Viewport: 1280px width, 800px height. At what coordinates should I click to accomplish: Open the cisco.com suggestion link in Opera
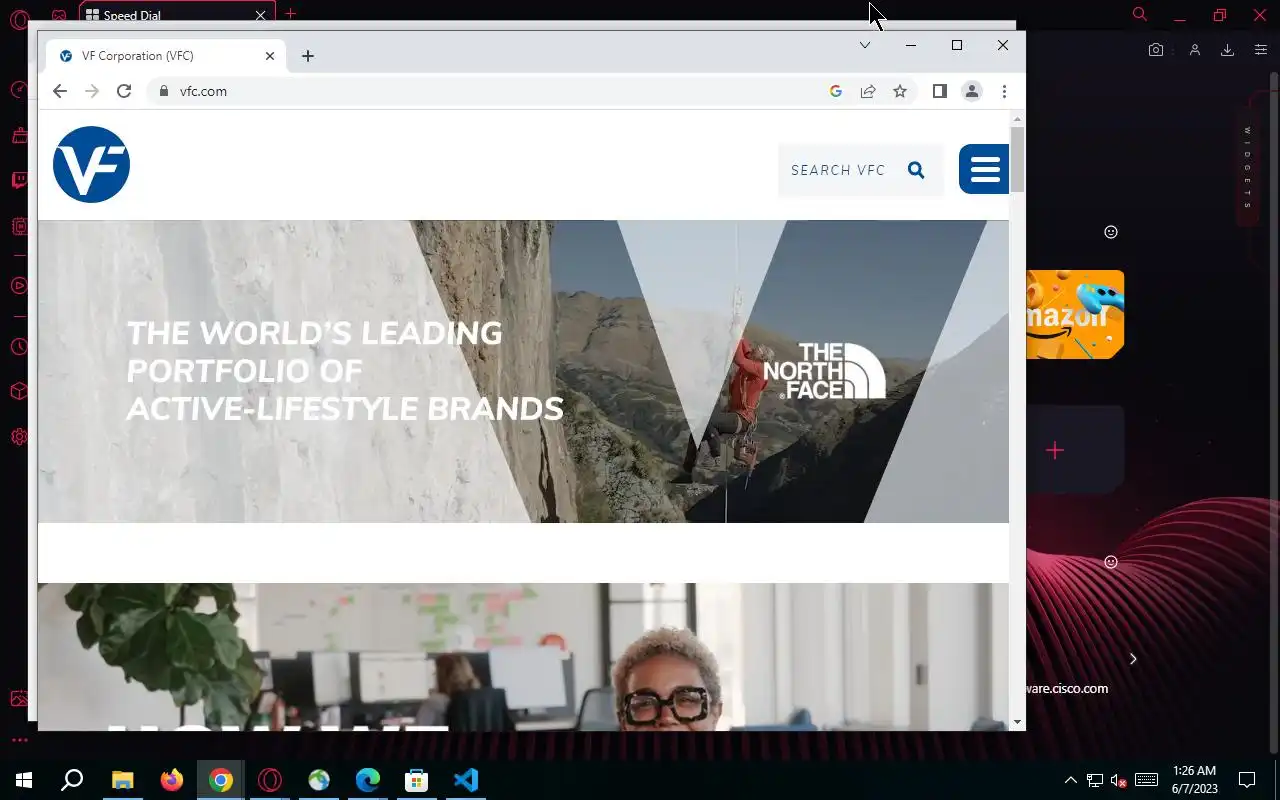[1067, 688]
